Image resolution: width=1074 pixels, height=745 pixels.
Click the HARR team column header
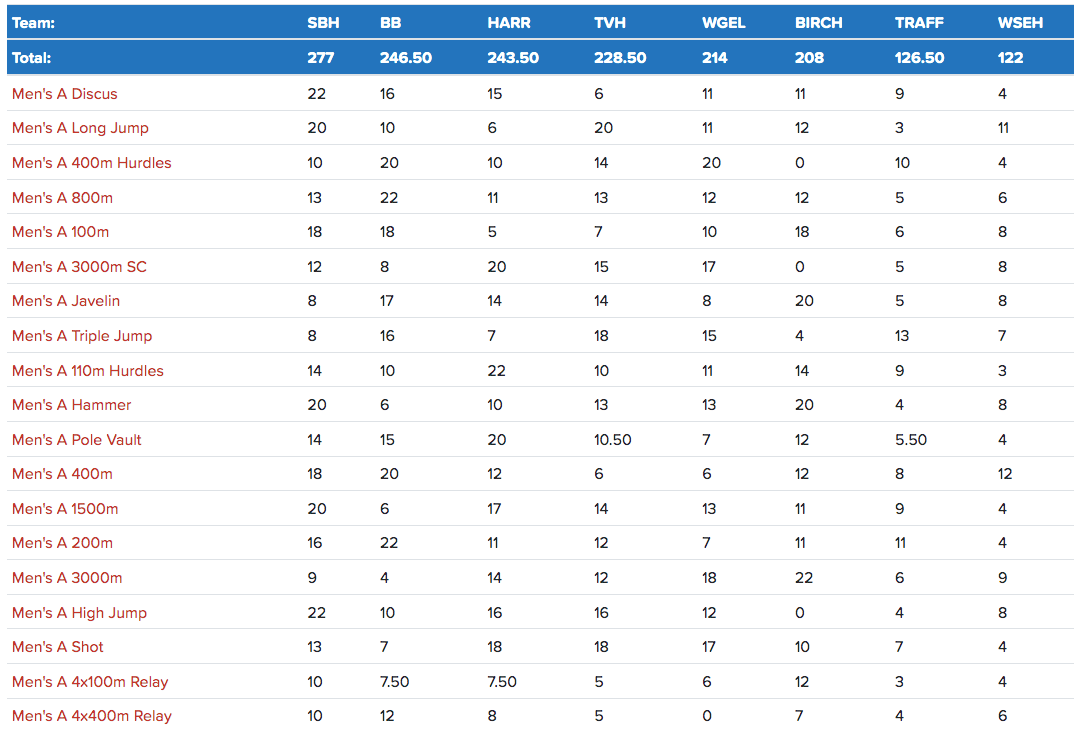click(x=509, y=23)
